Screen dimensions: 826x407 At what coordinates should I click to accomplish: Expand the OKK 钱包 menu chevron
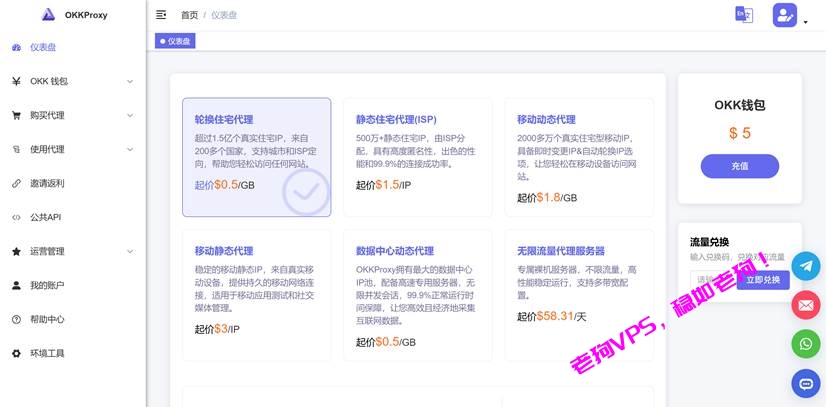point(130,82)
